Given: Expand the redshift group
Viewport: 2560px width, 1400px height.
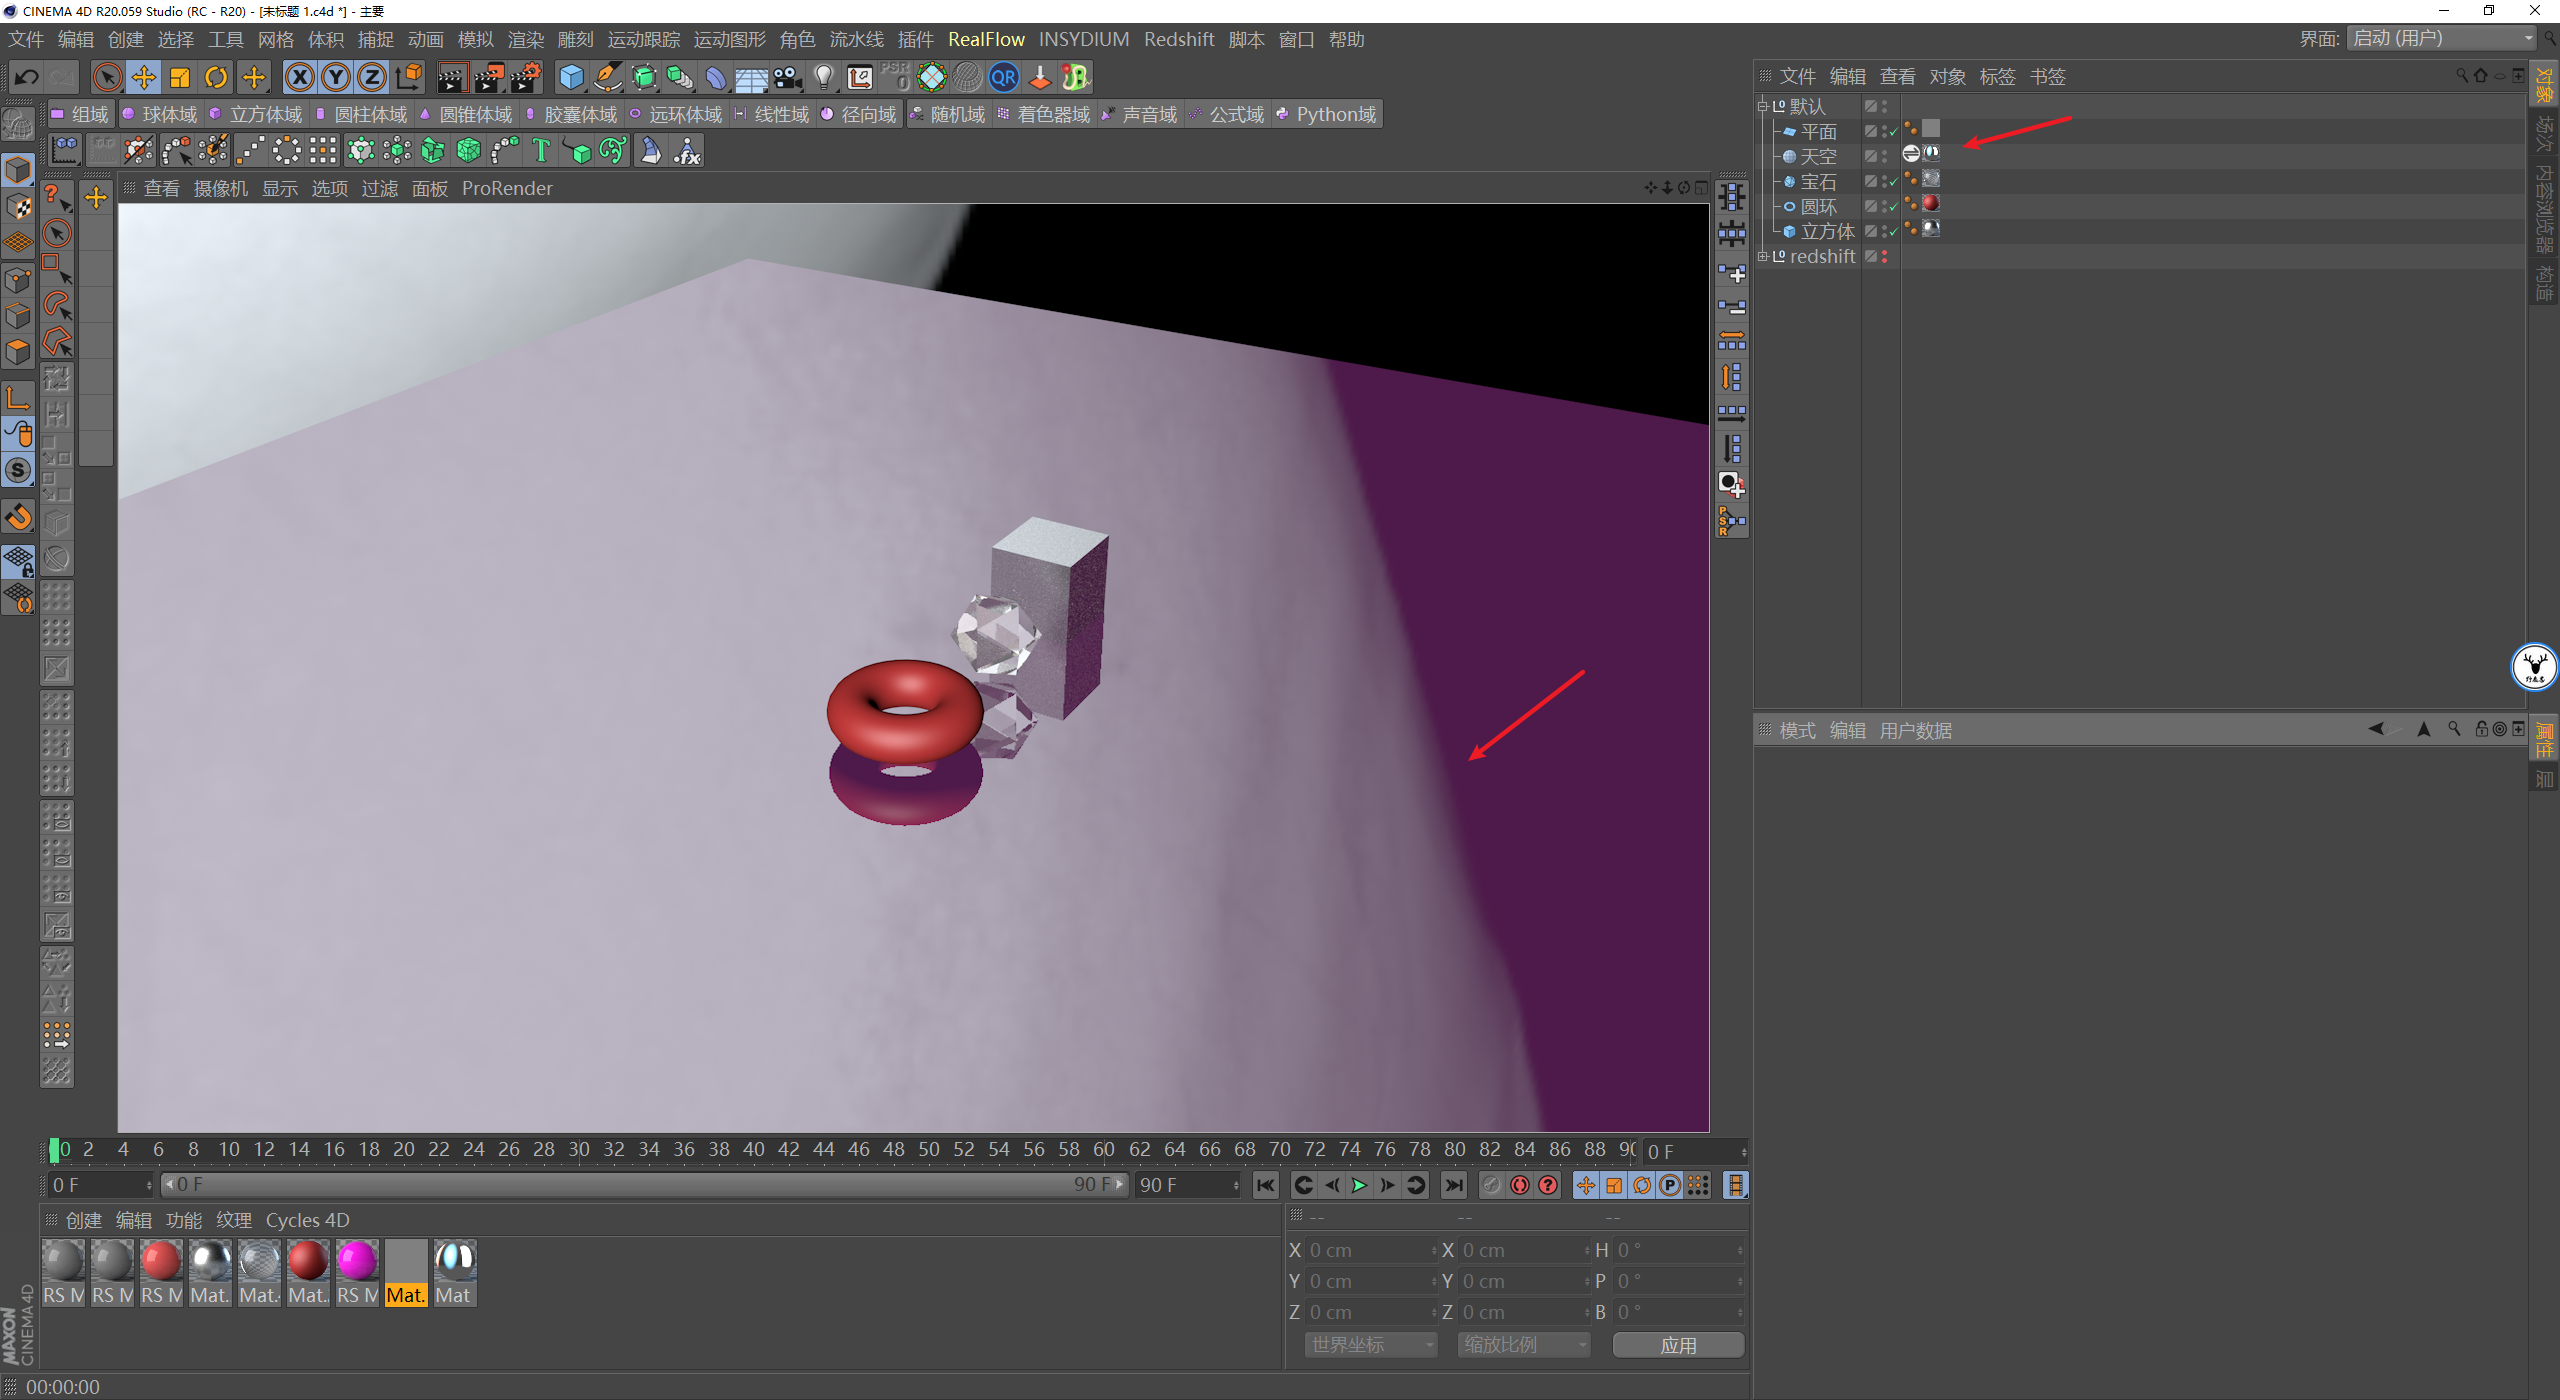Looking at the screenshot, I should click(1763, 256).
